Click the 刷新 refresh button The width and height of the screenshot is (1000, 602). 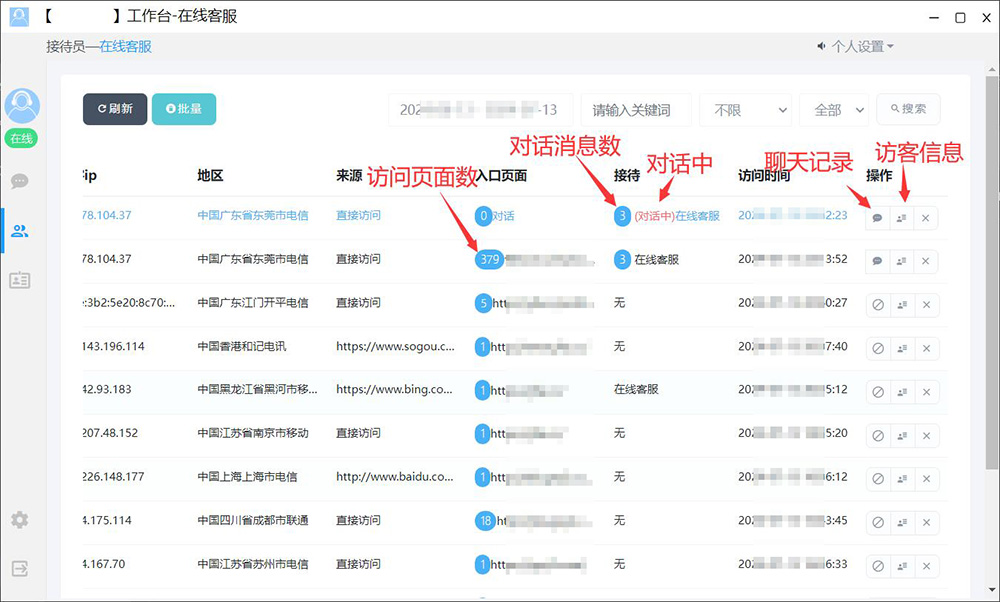pyautogui.click(x=115, y=109)
